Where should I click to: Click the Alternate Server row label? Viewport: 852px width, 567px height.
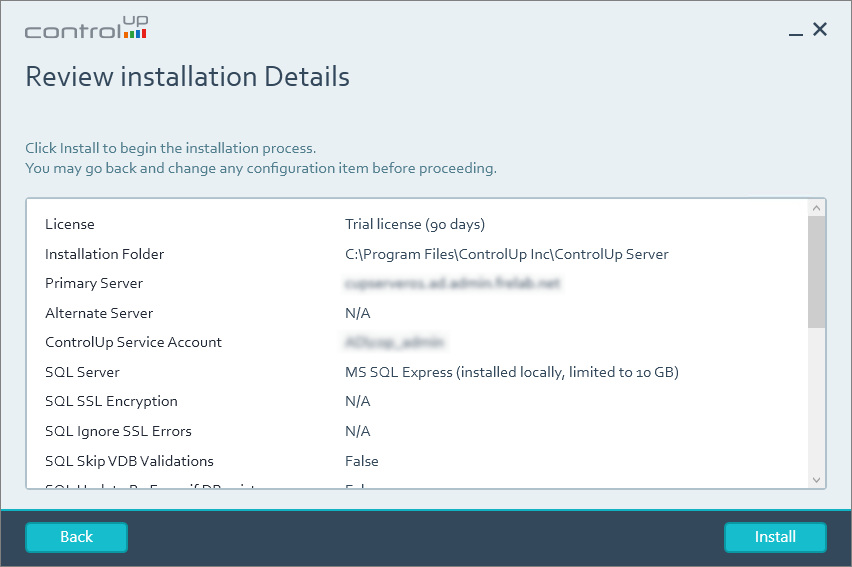coord(99,313)
